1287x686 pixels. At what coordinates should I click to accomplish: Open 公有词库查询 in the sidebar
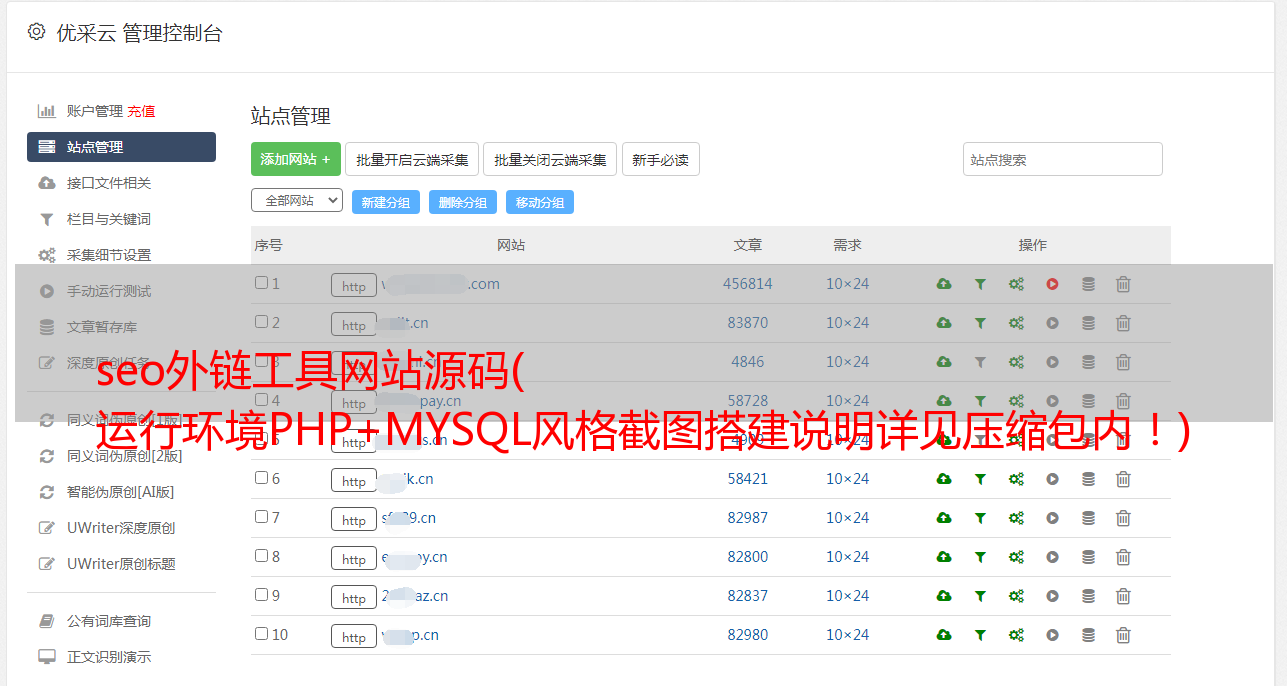108,621
